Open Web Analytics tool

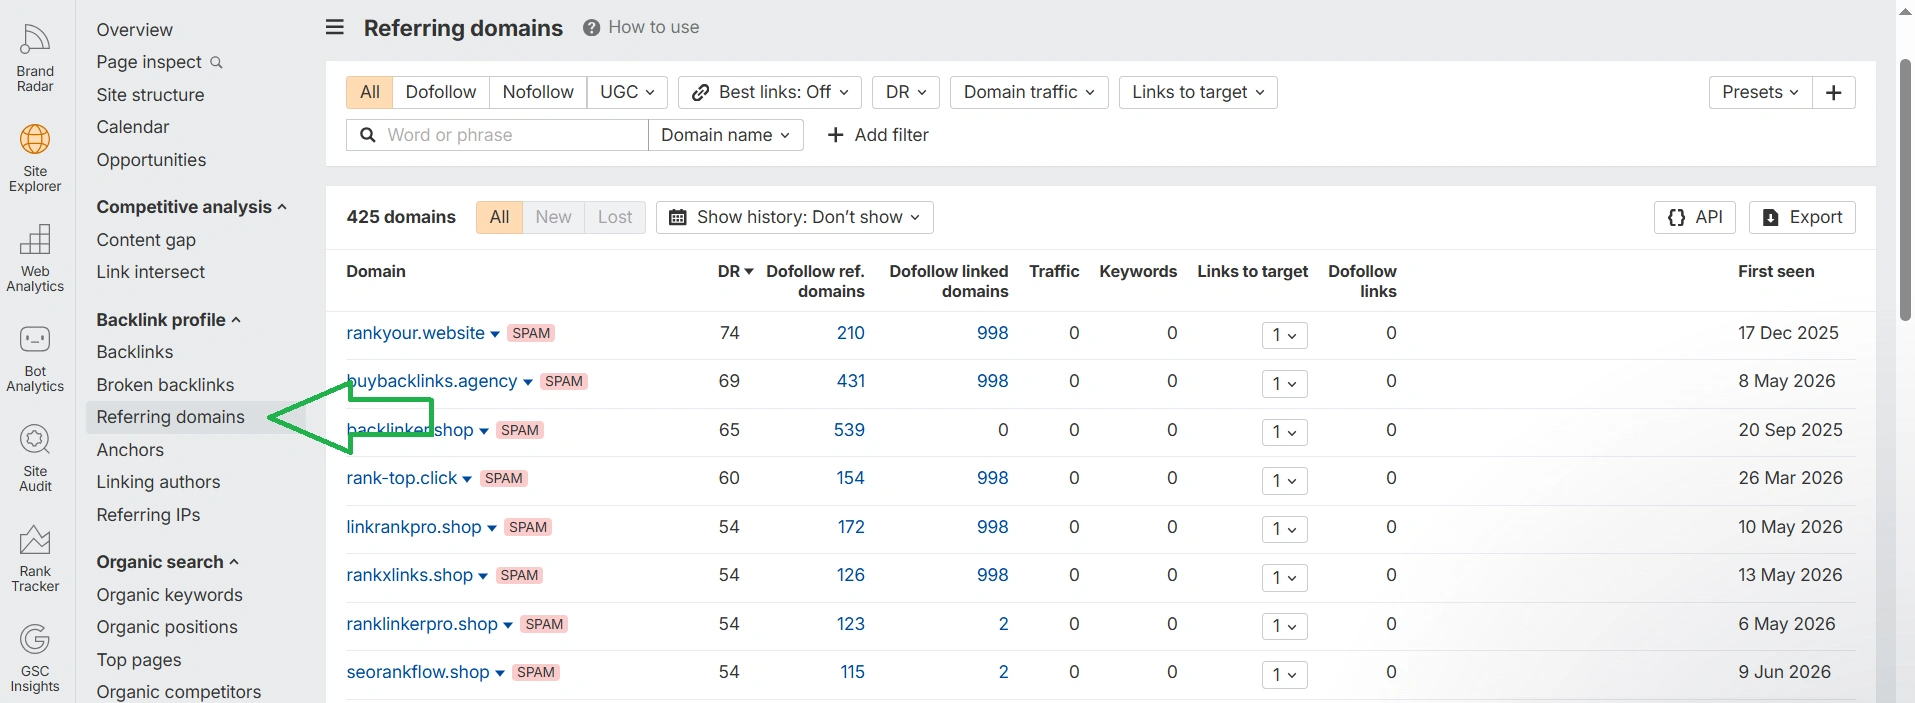(35, 259)
